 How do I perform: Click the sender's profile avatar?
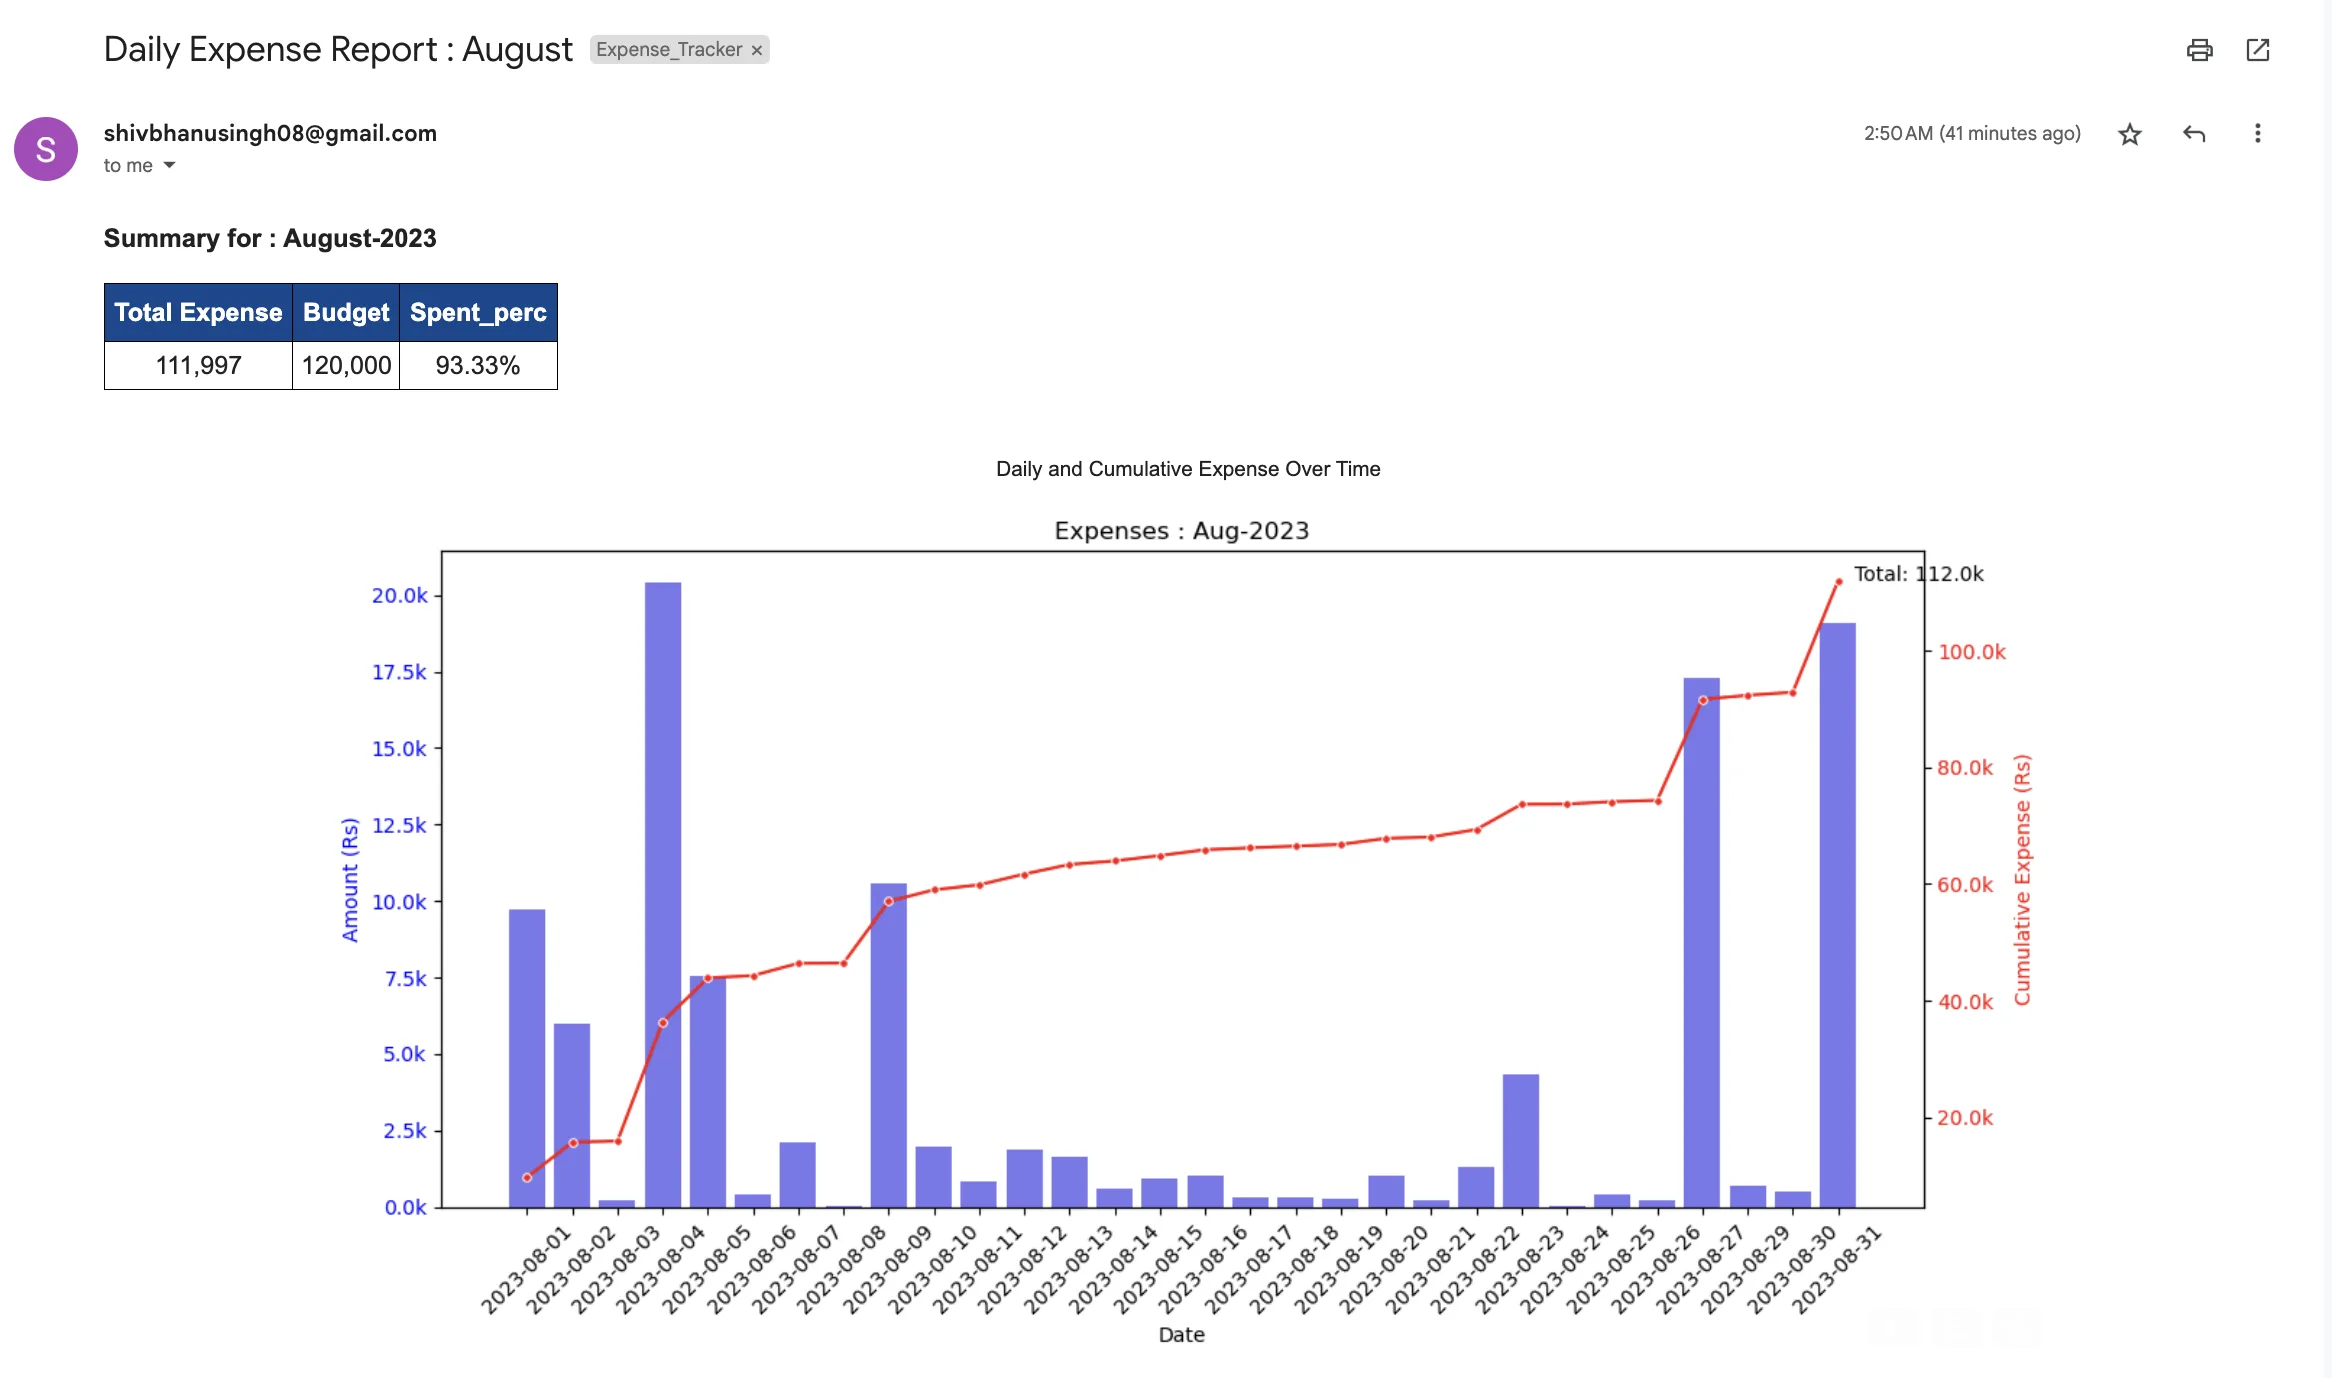pos(46,148)
